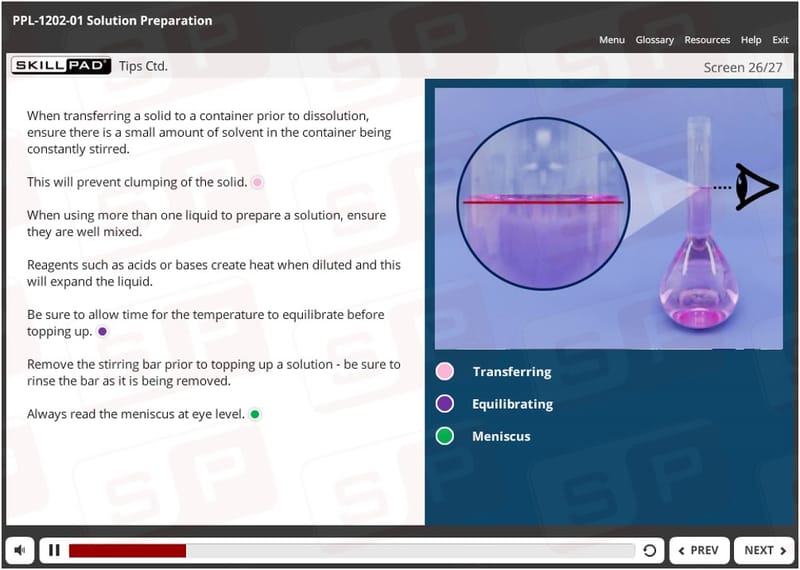Click the 'PPL-1202-01 Solution Preparation' title
The width and height of the screenshot is (800, 570).
[x=112, y=20]
